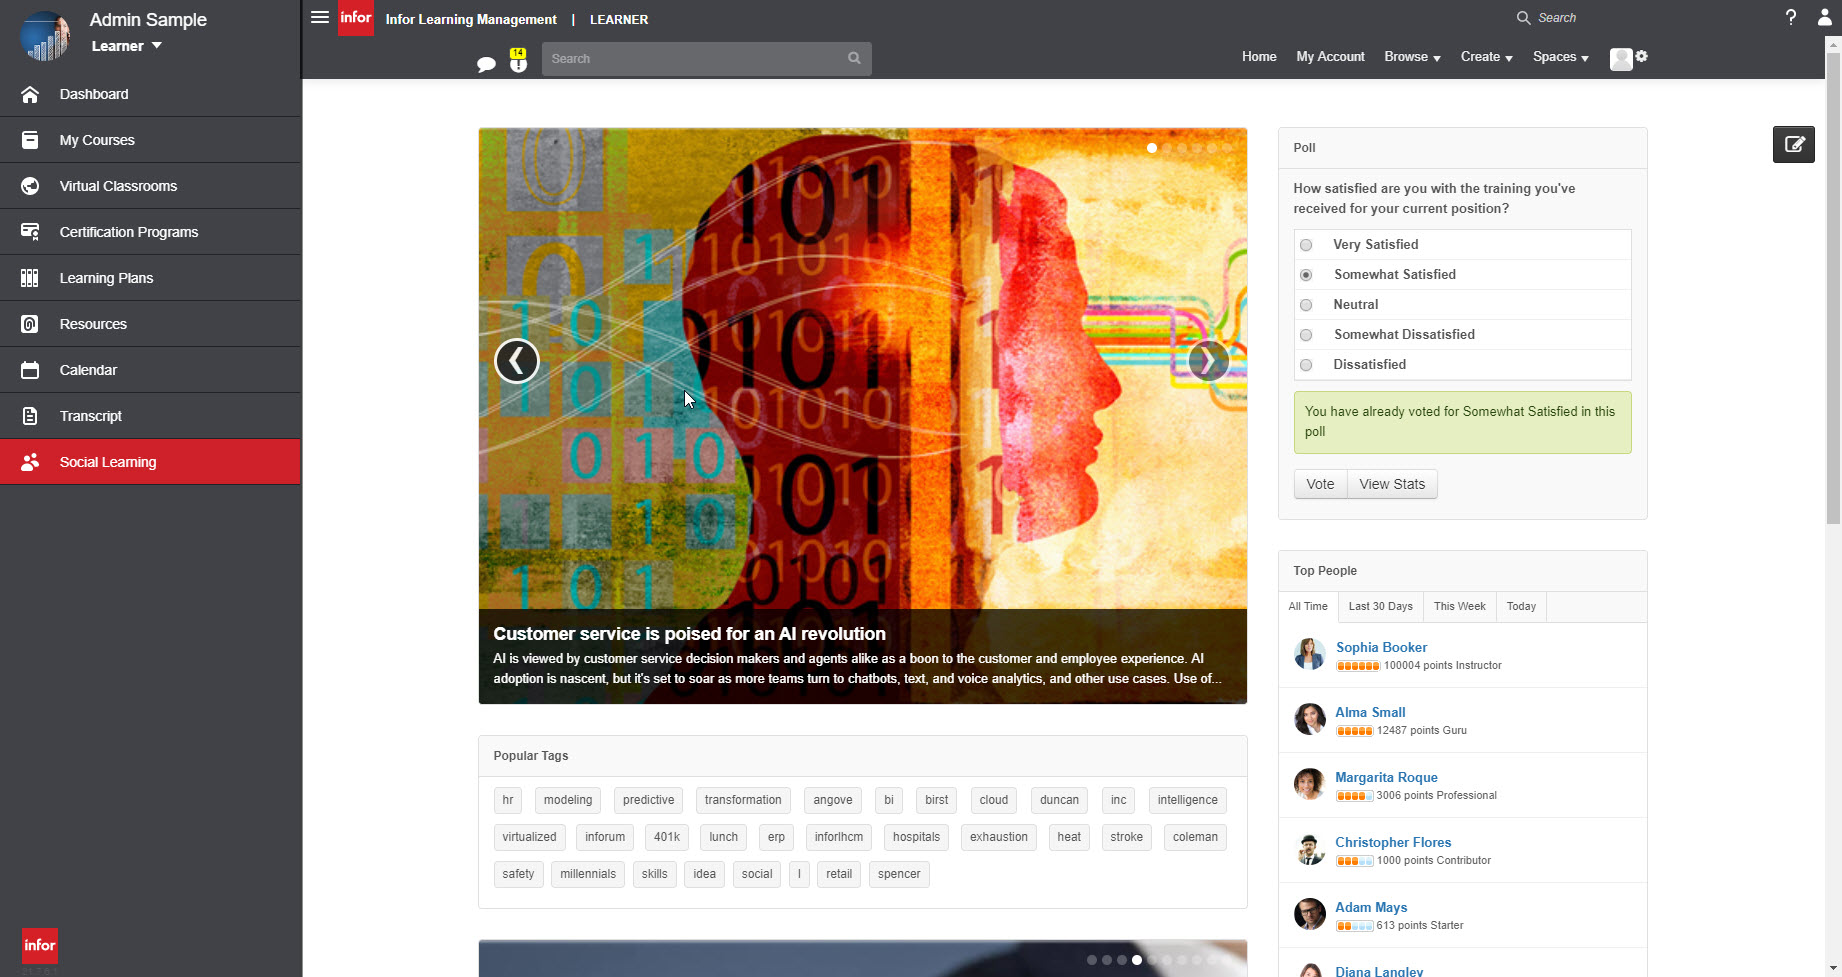Open the This Week tab in Top People
Image resolution: width=1842 pixels, height=977 pixels.
click(x=1459, y=606)
